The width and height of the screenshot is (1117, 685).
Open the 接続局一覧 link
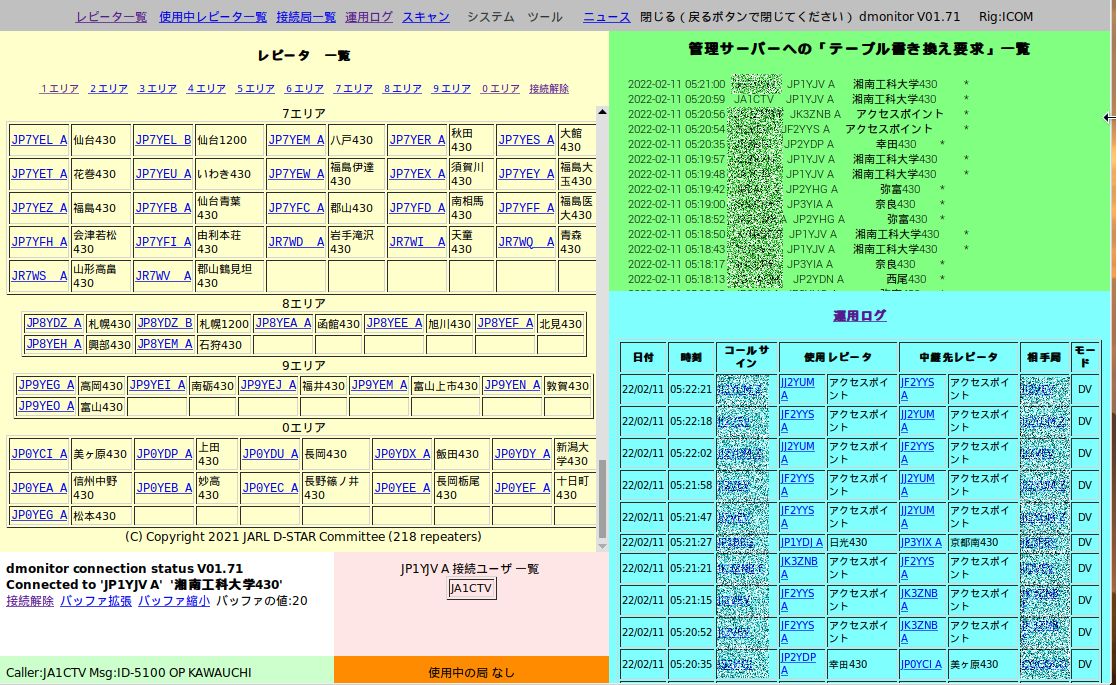306,16
